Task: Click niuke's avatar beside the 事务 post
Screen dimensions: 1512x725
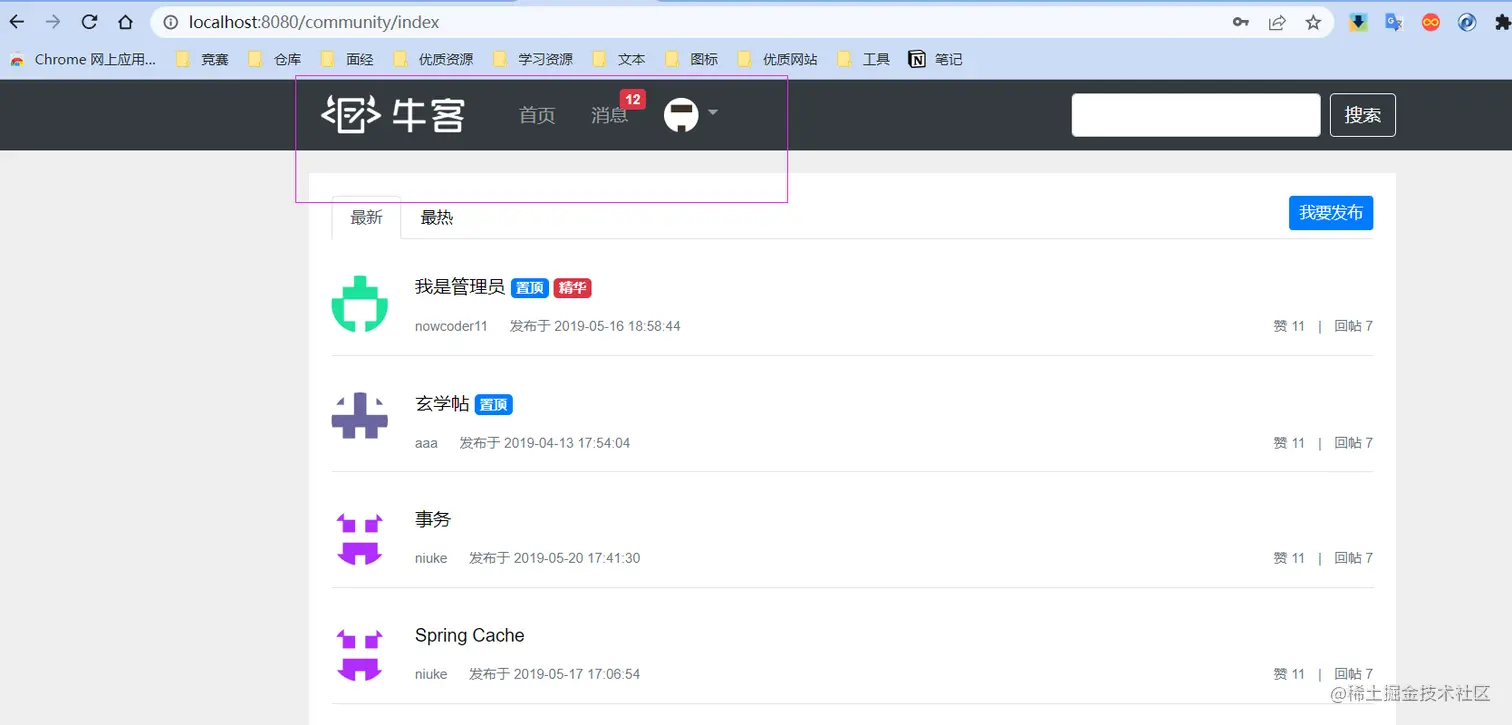Action: [359, 538]
